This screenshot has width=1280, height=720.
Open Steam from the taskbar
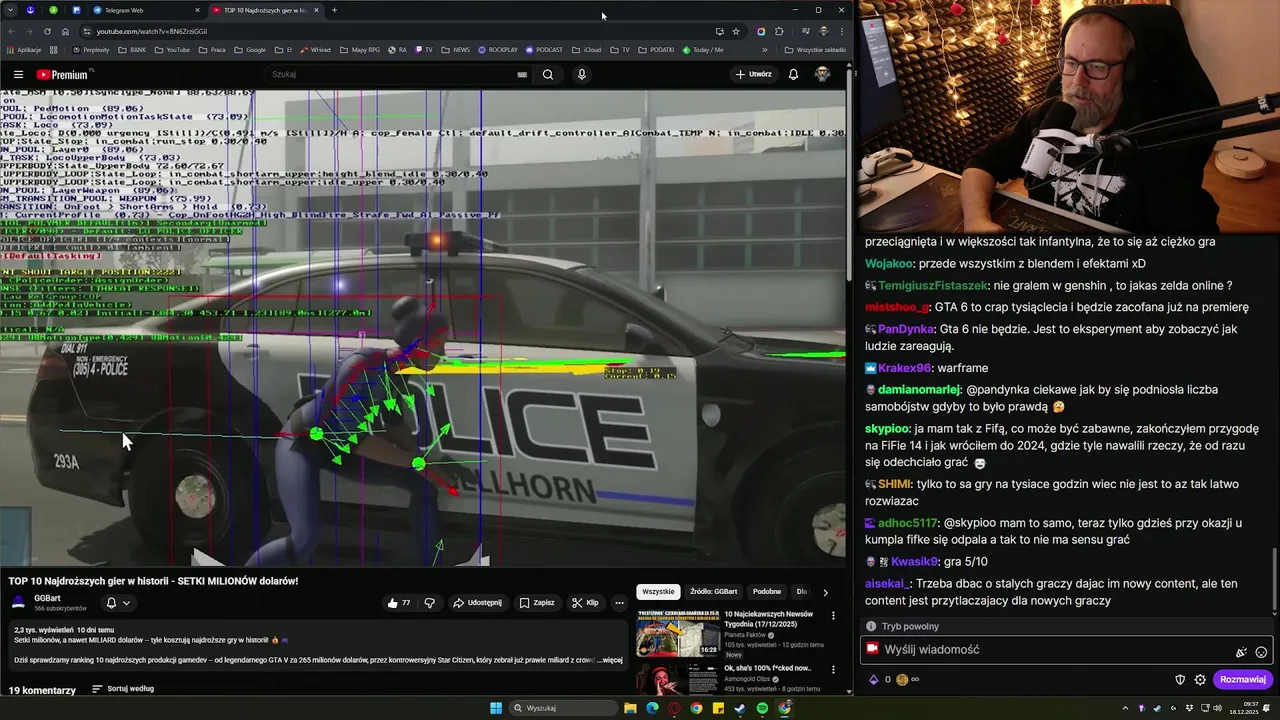pos(740,708)
